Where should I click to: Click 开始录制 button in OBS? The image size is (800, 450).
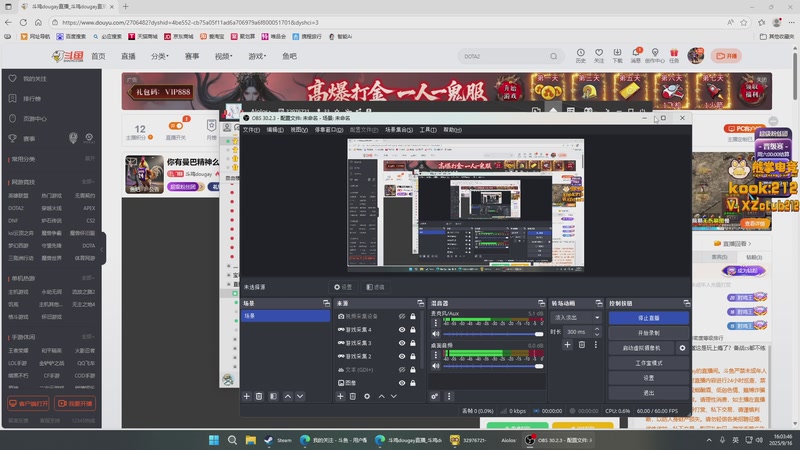click(x=648, y=333)
